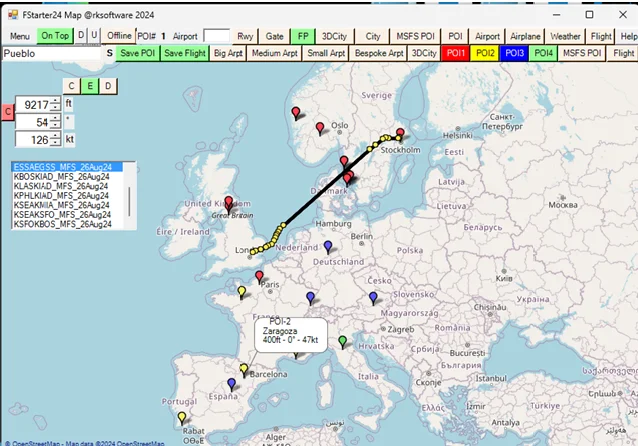Toggle Small Arpt filter
Image resolution: width=638 pixels, height=446 pixels.
326,53
